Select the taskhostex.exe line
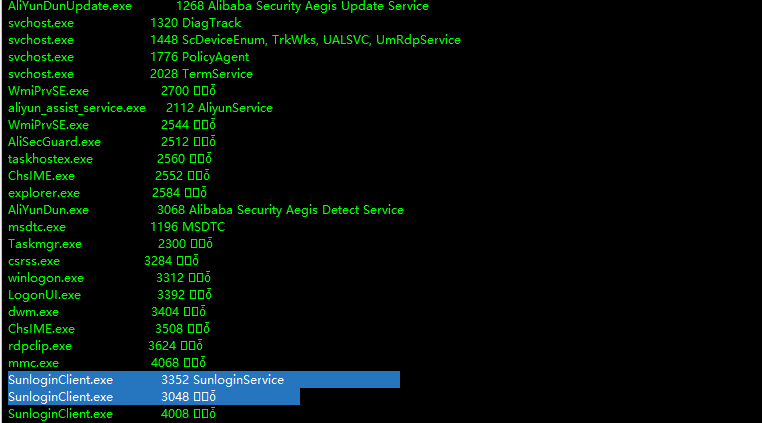The height and width of the screenshot is (423, 762). point(110,159)
